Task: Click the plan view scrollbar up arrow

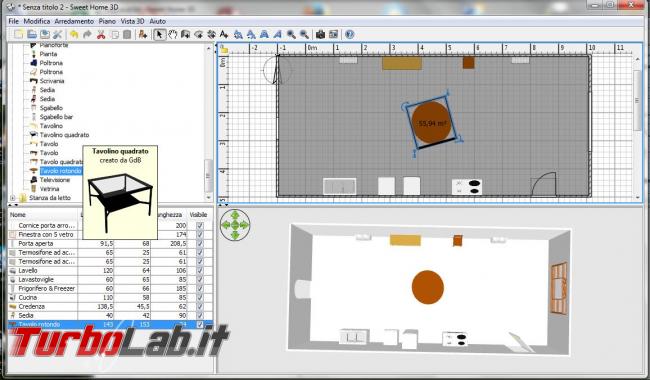Action: click(x=638, y=60)
